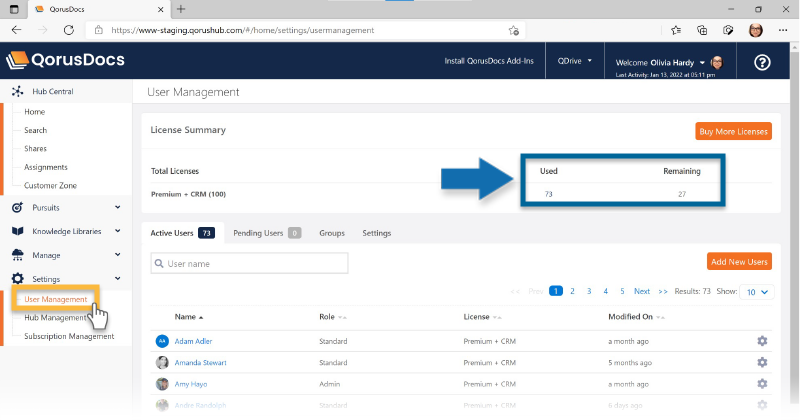Click the Hub Central network icon
This screenshot has height=420, width=800.
tap(17, 91)
